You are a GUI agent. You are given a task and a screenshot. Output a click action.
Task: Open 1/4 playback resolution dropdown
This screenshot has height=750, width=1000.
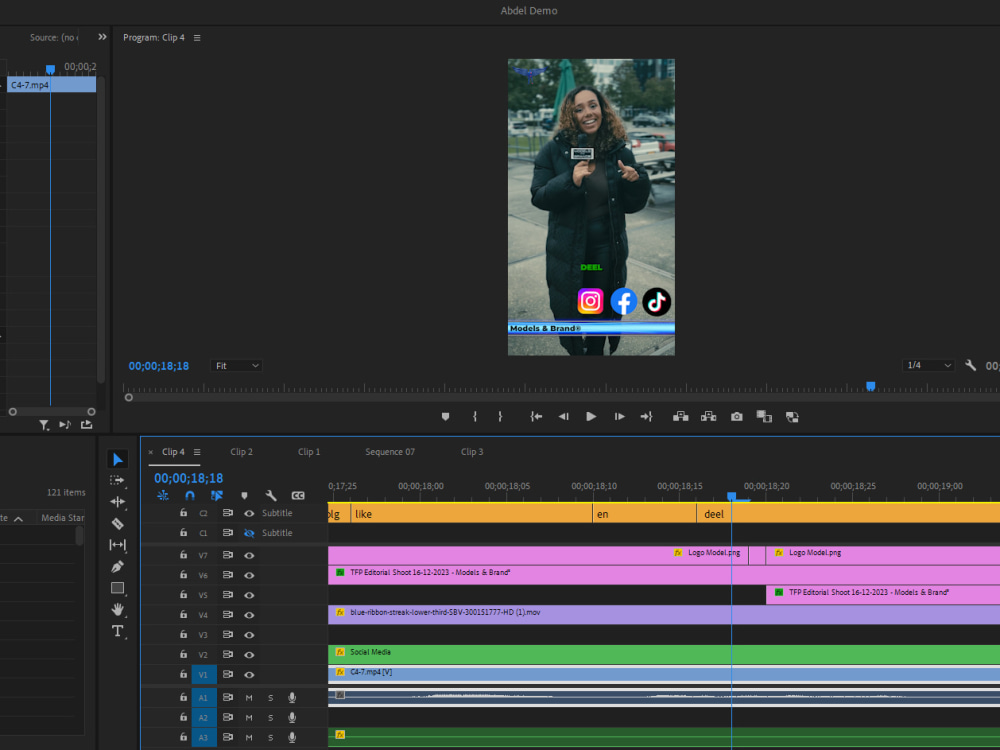[929, 365]
